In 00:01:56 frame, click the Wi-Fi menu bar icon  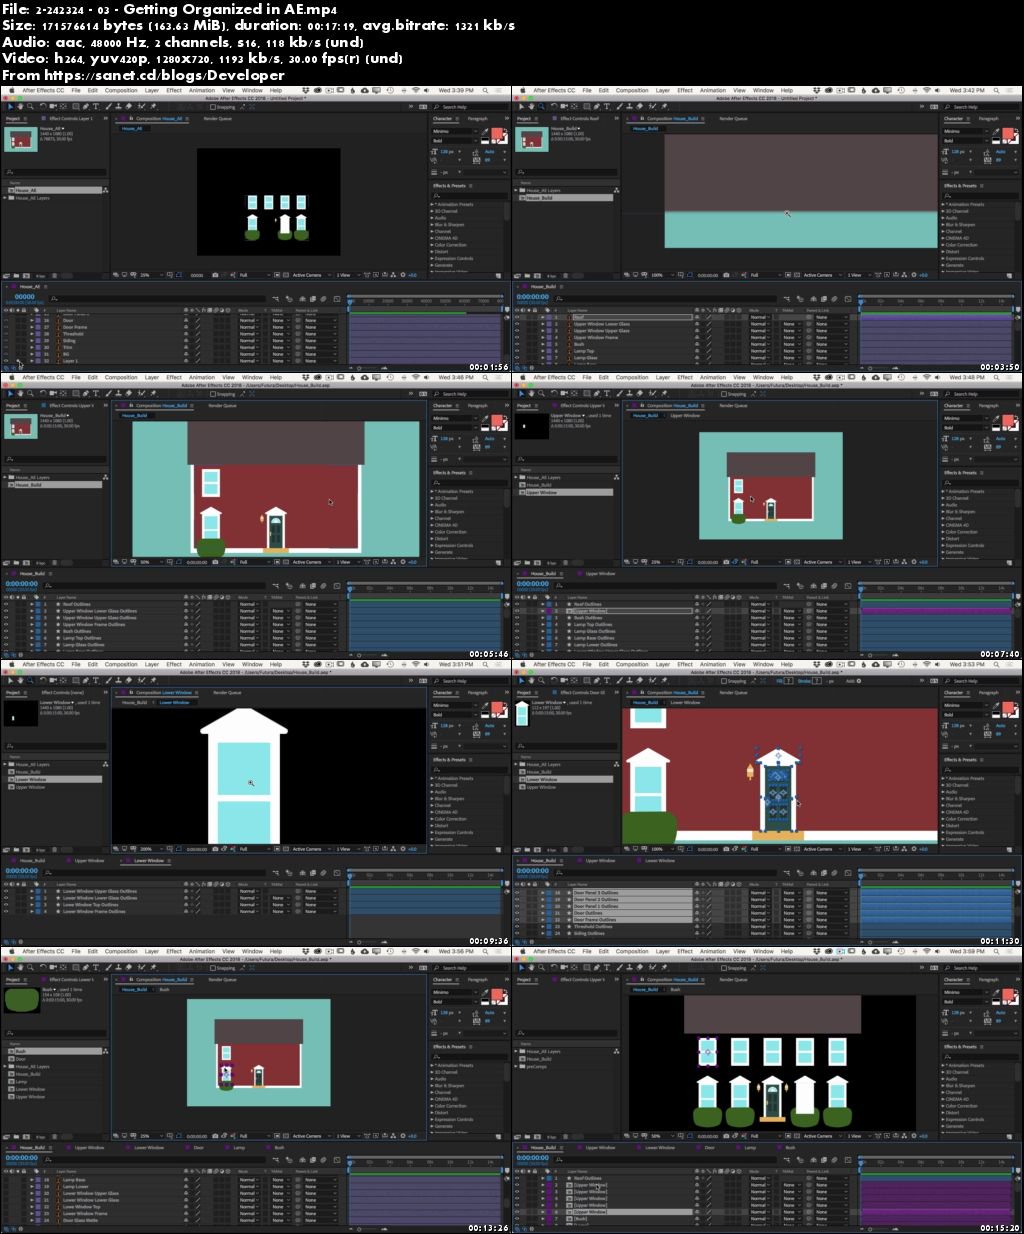coord(415,90)
